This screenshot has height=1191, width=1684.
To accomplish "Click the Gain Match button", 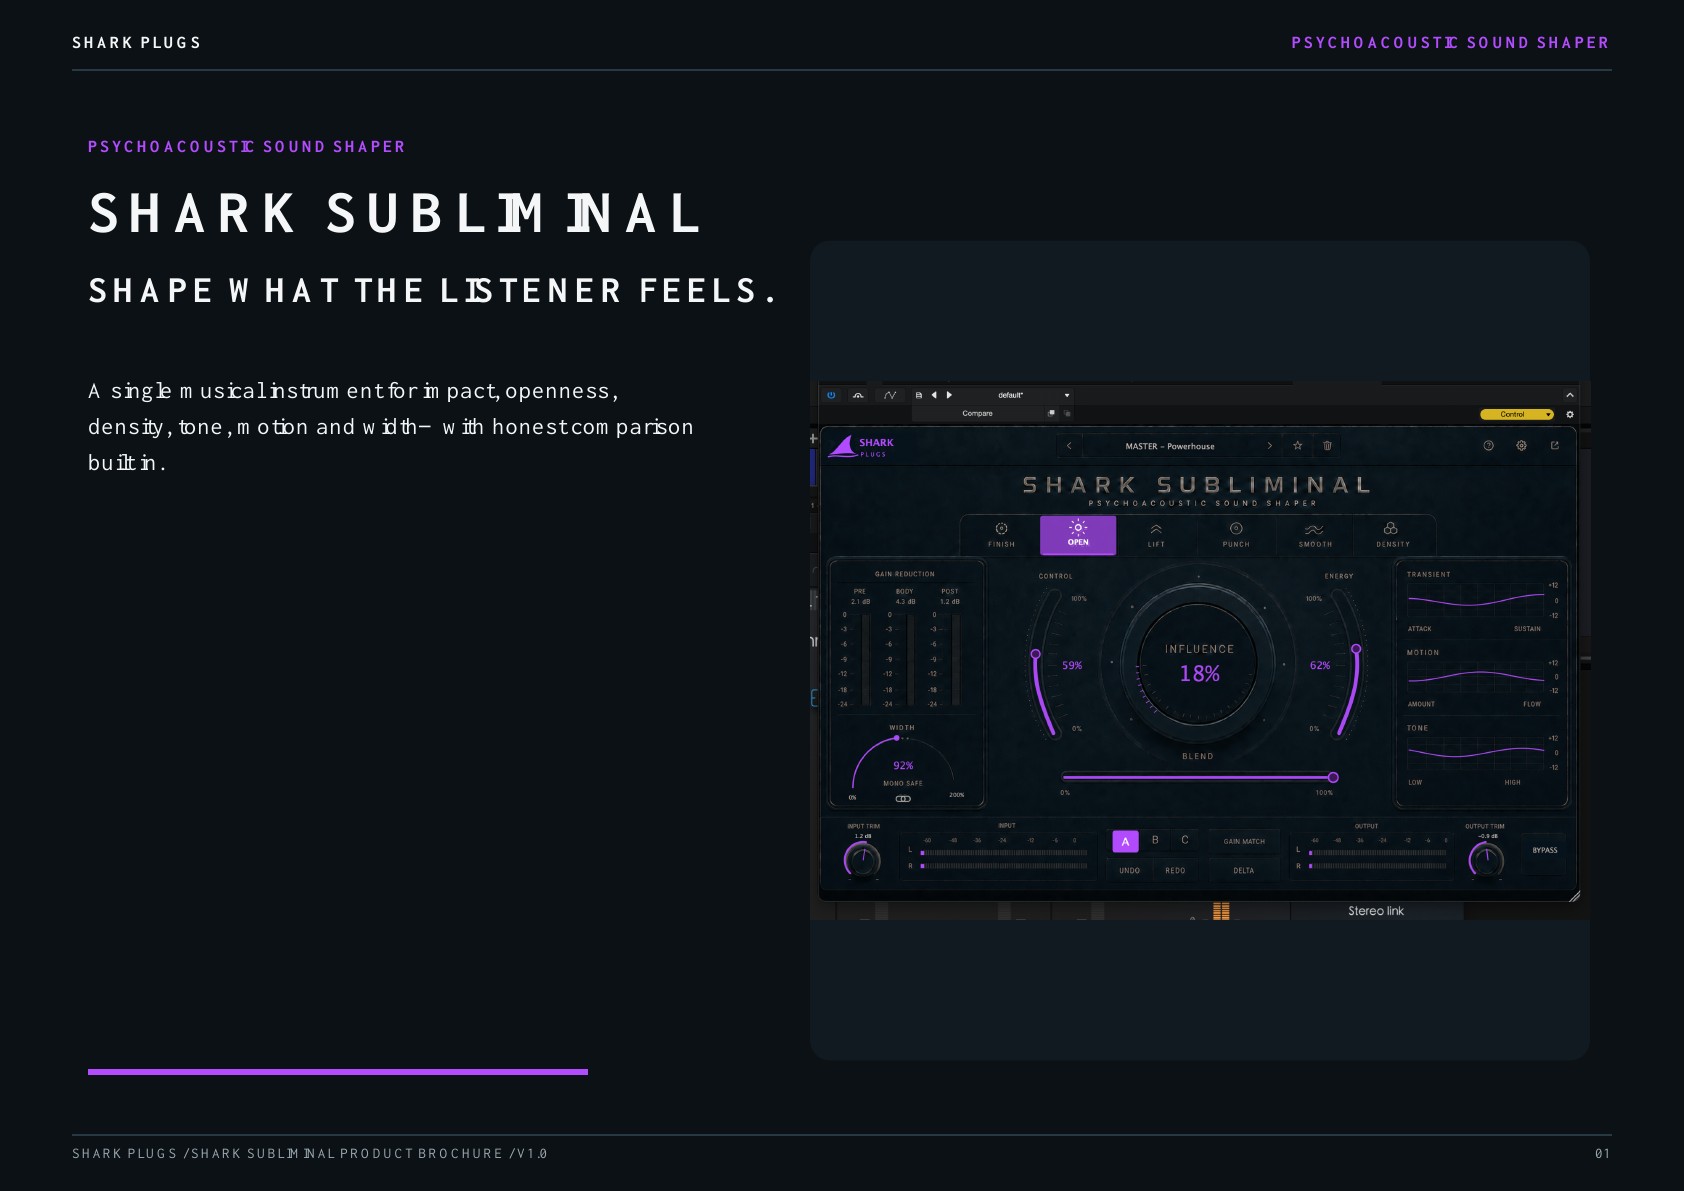I will (1244, 842).
